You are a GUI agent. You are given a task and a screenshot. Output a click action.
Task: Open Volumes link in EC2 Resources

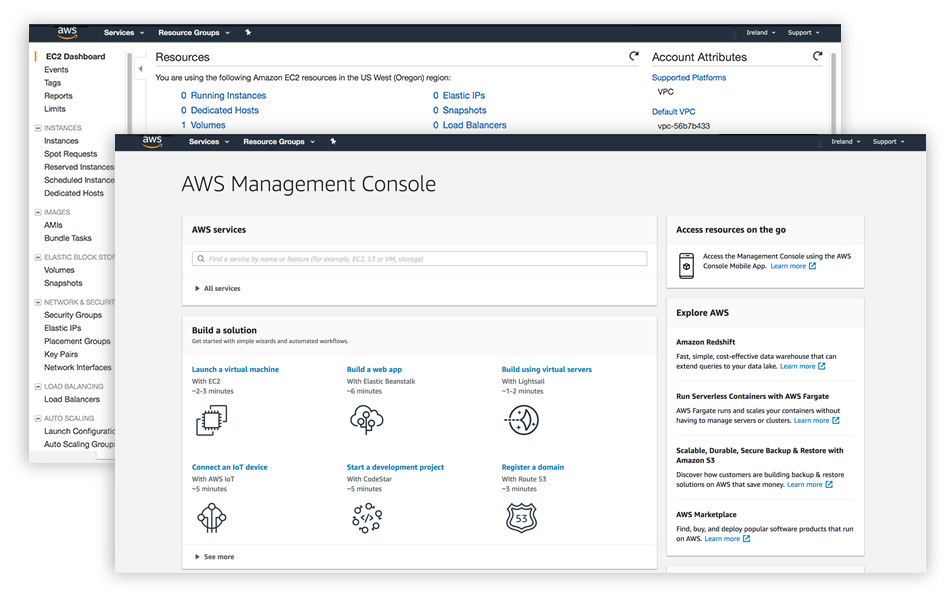click(x=208, y=125)
